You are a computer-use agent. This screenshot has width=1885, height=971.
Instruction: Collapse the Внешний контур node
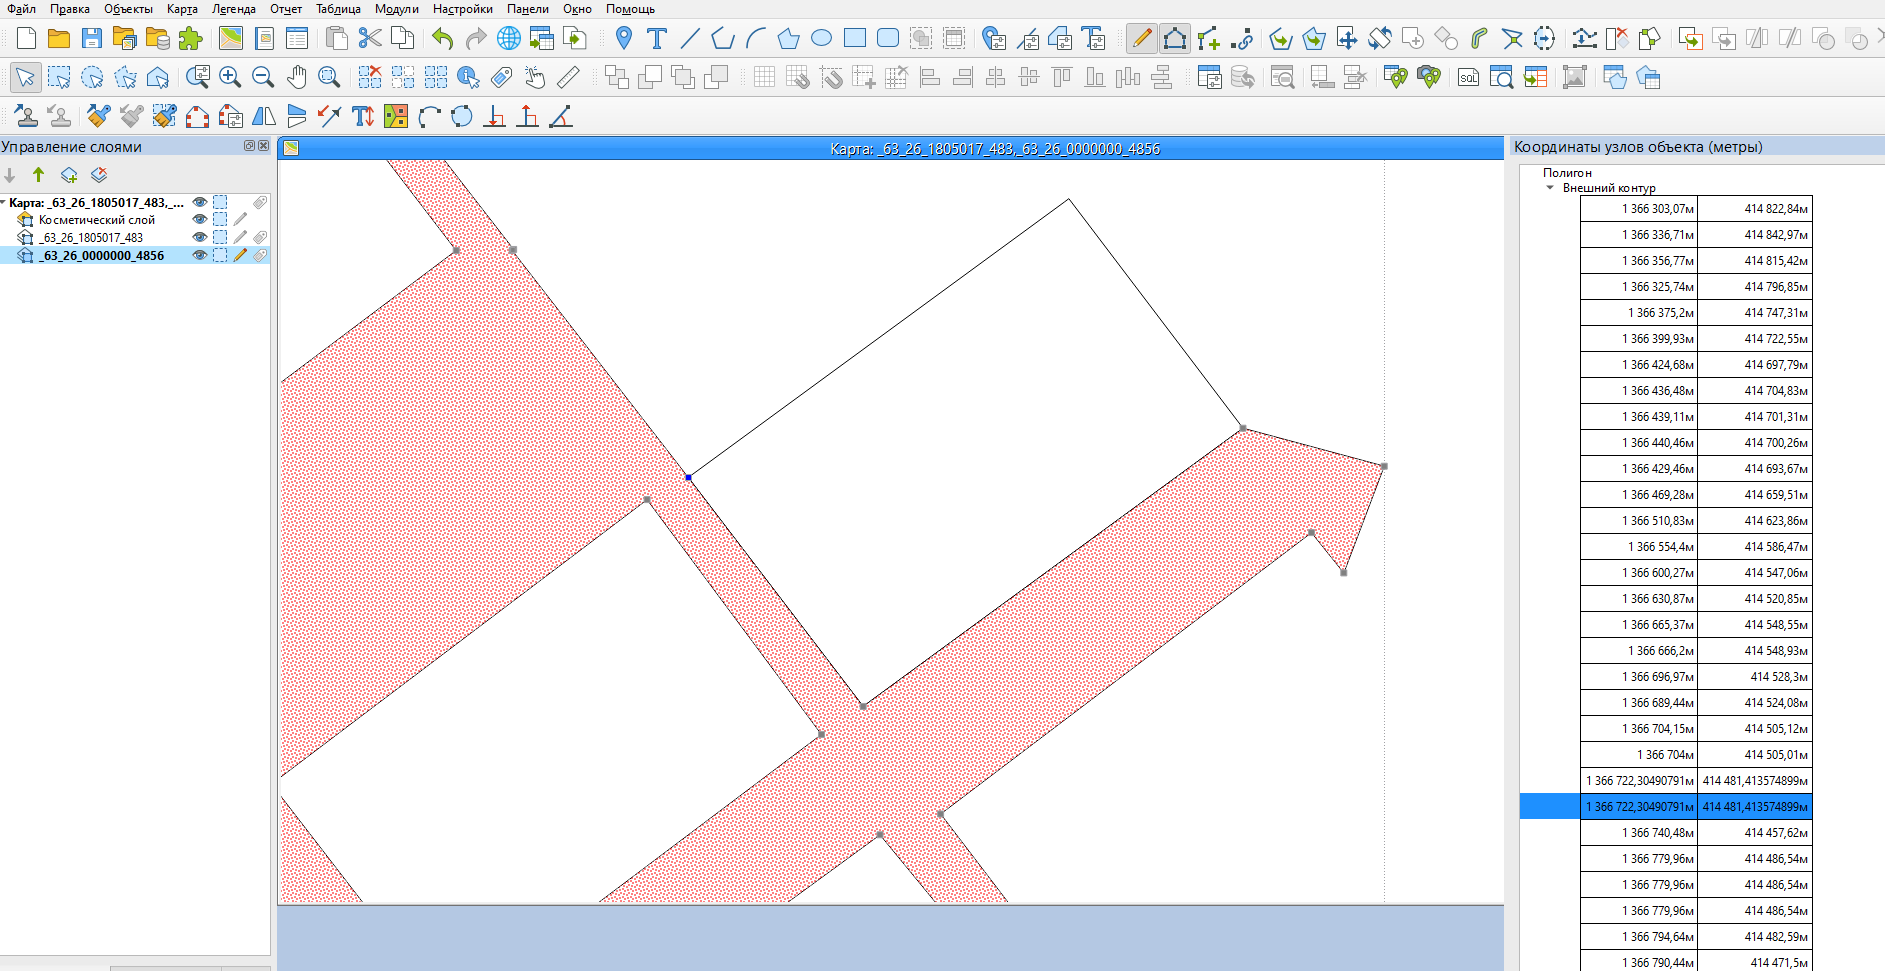pos(1550,188)
